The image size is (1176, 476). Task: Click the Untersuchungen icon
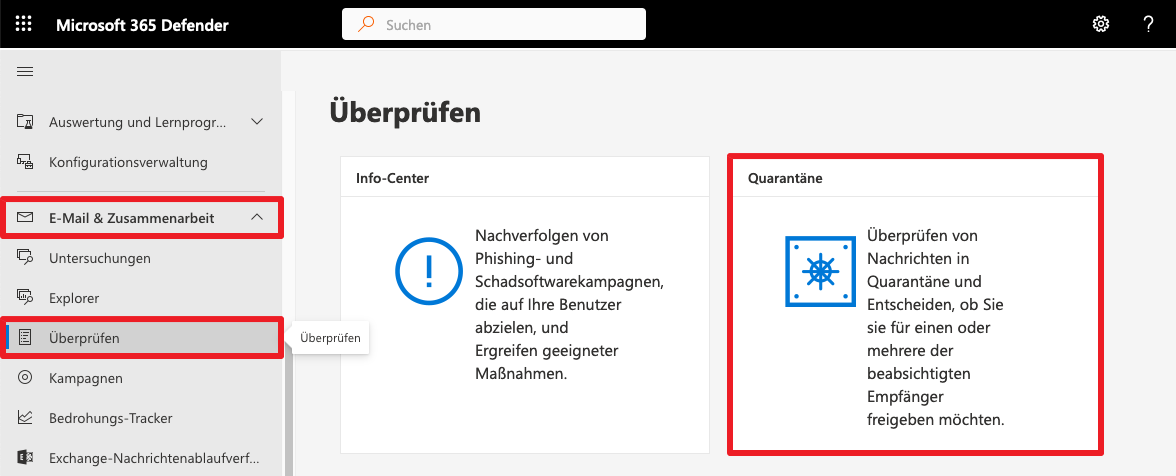point(25,258)
